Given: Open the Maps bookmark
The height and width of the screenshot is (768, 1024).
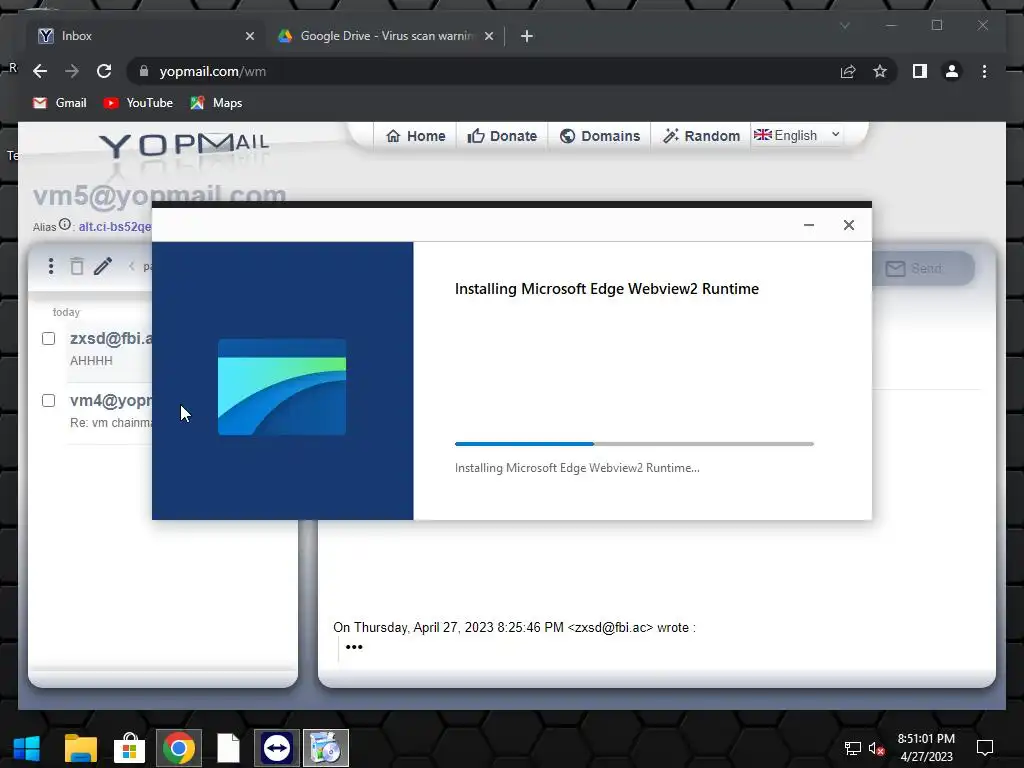Looking at the screenshot, I should 216,103.
